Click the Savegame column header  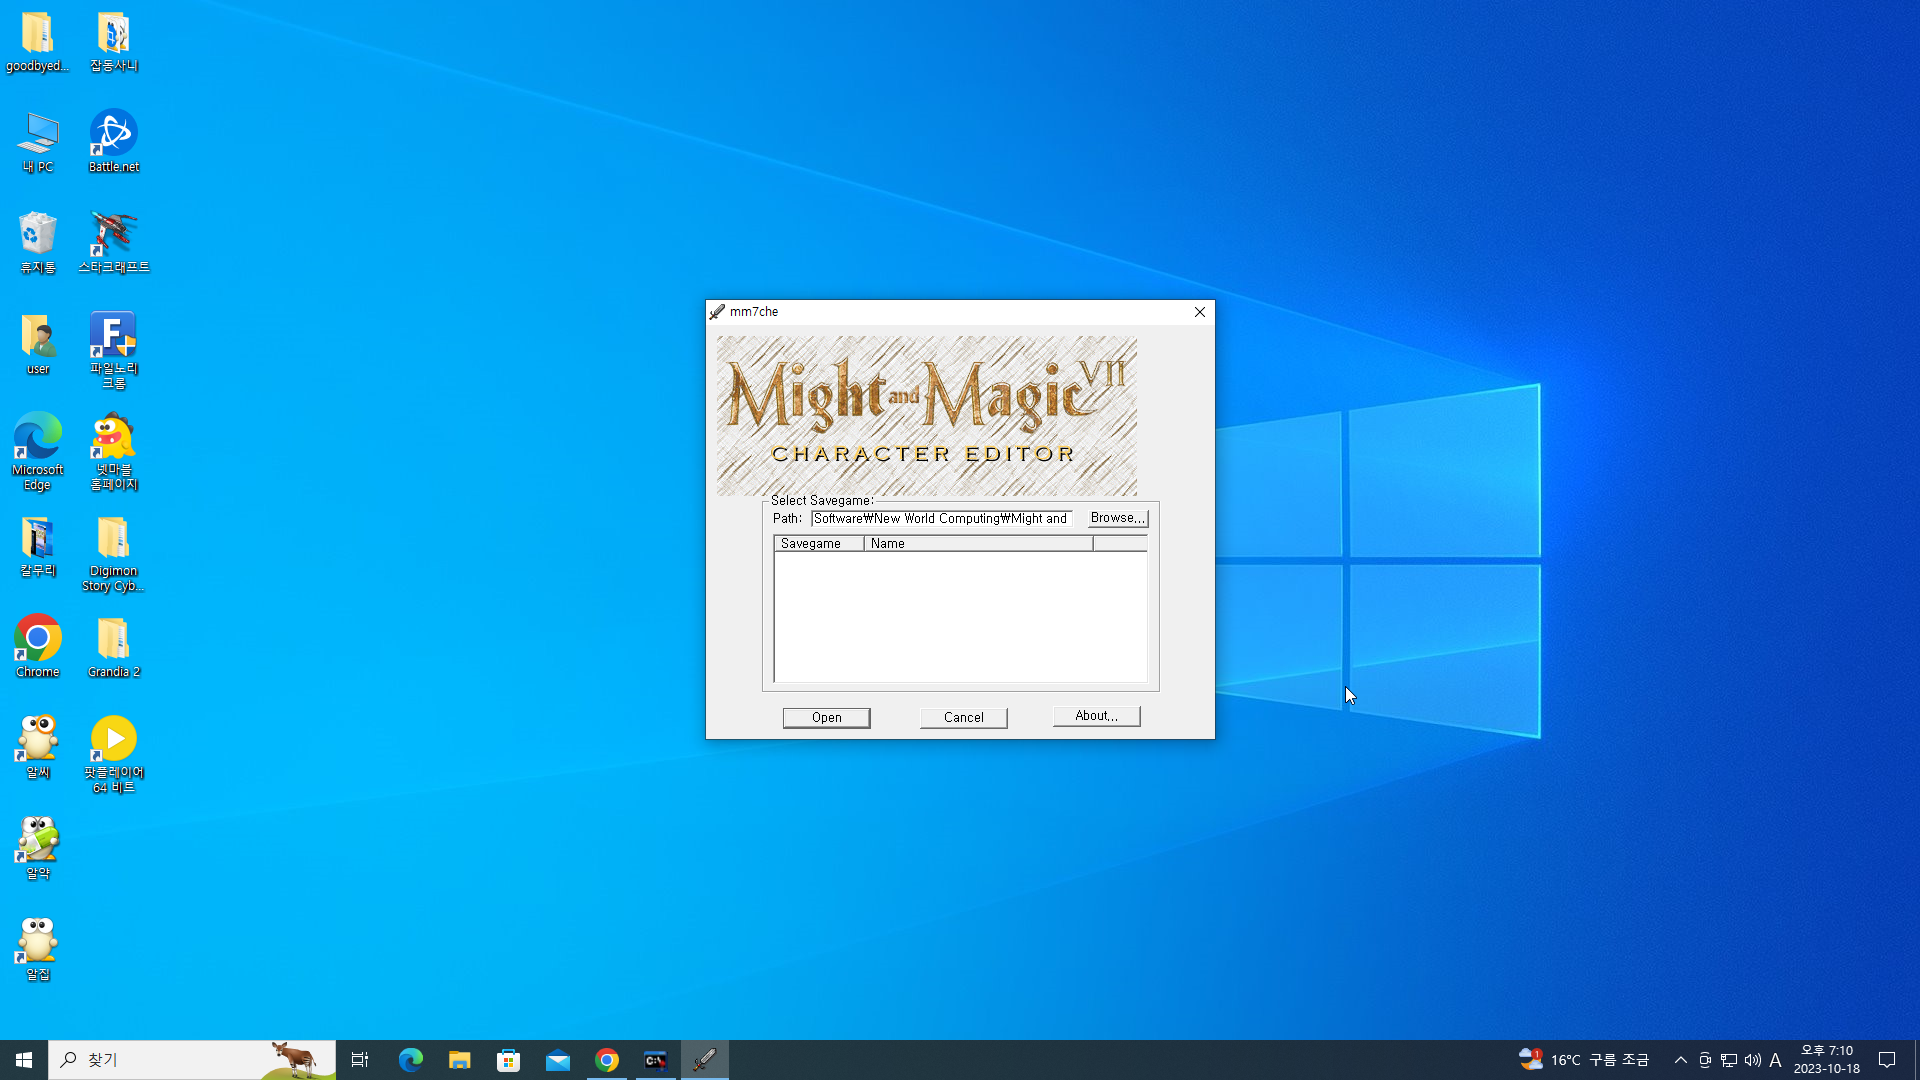(x=818, y=543)
